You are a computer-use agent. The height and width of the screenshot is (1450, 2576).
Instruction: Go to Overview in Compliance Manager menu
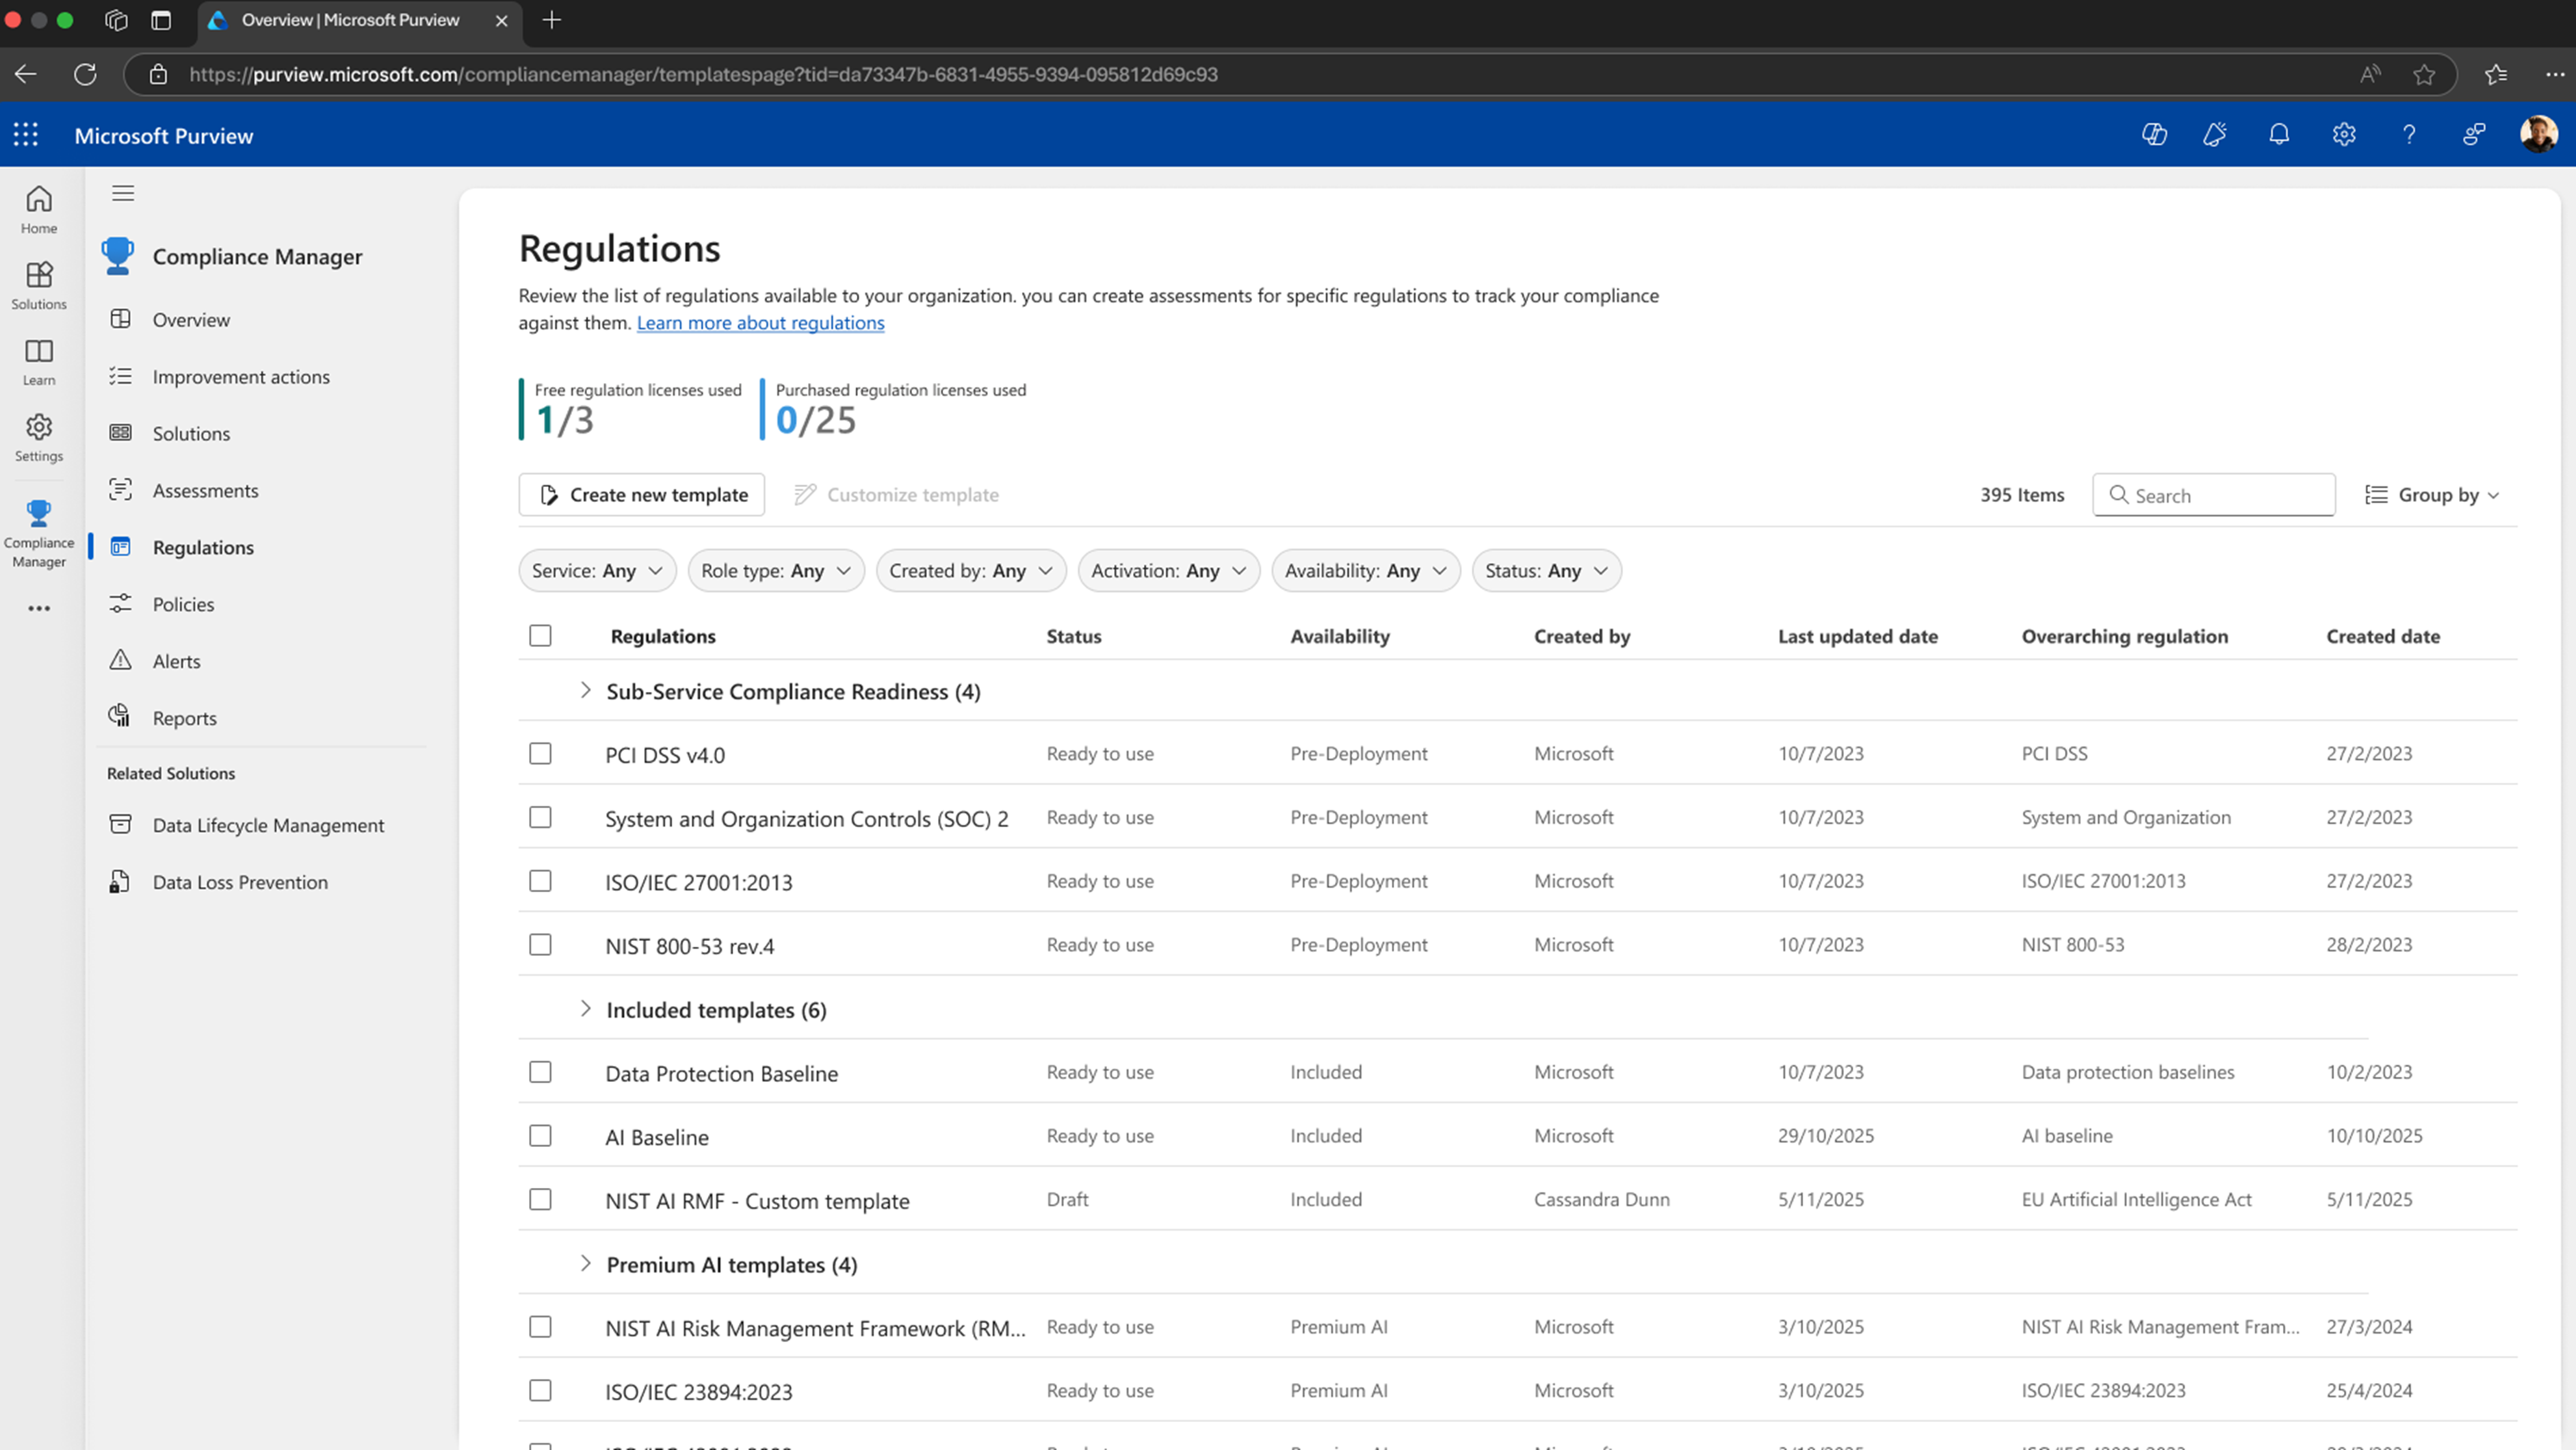191,320
